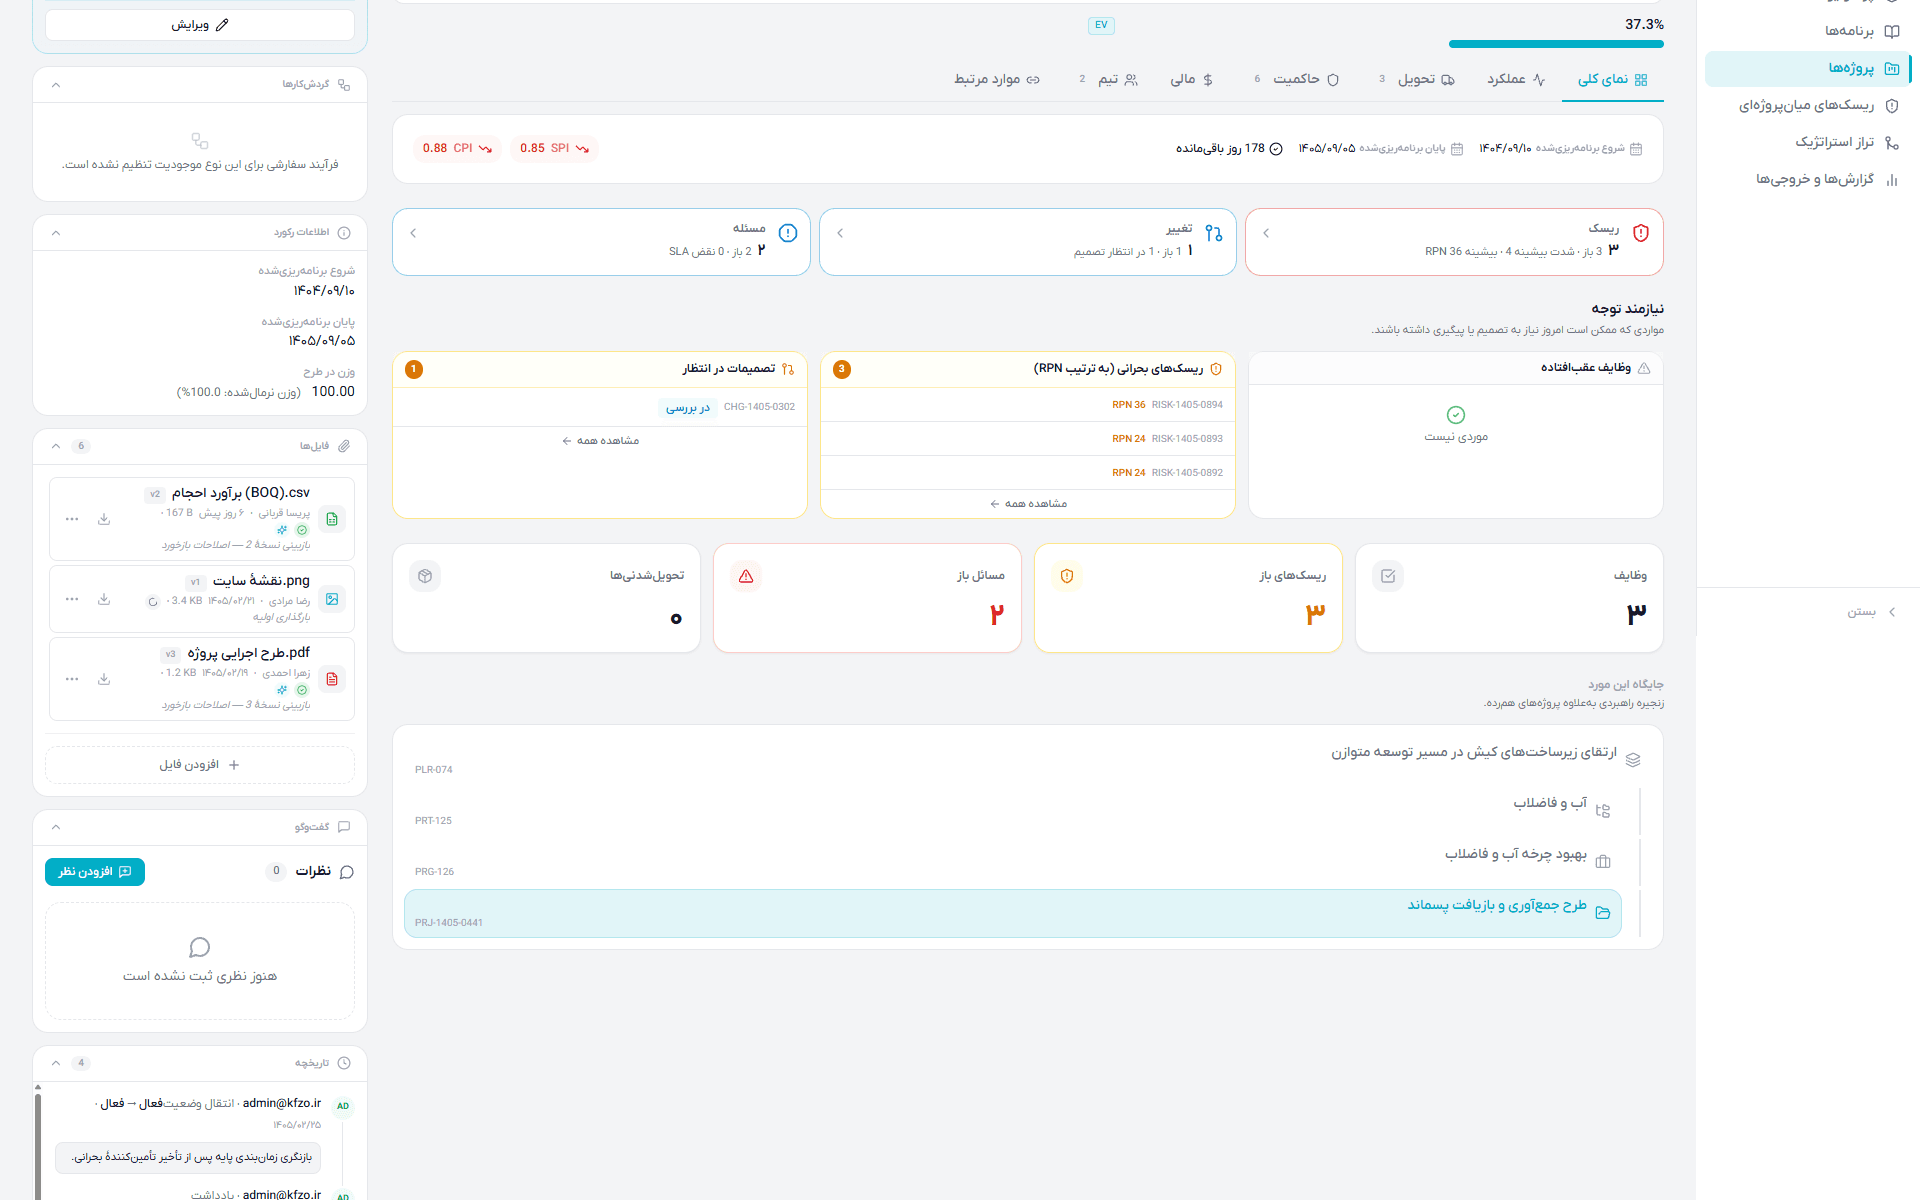
Task: Open the تغییر change-request card
Action: click(x=1027, y=241)
